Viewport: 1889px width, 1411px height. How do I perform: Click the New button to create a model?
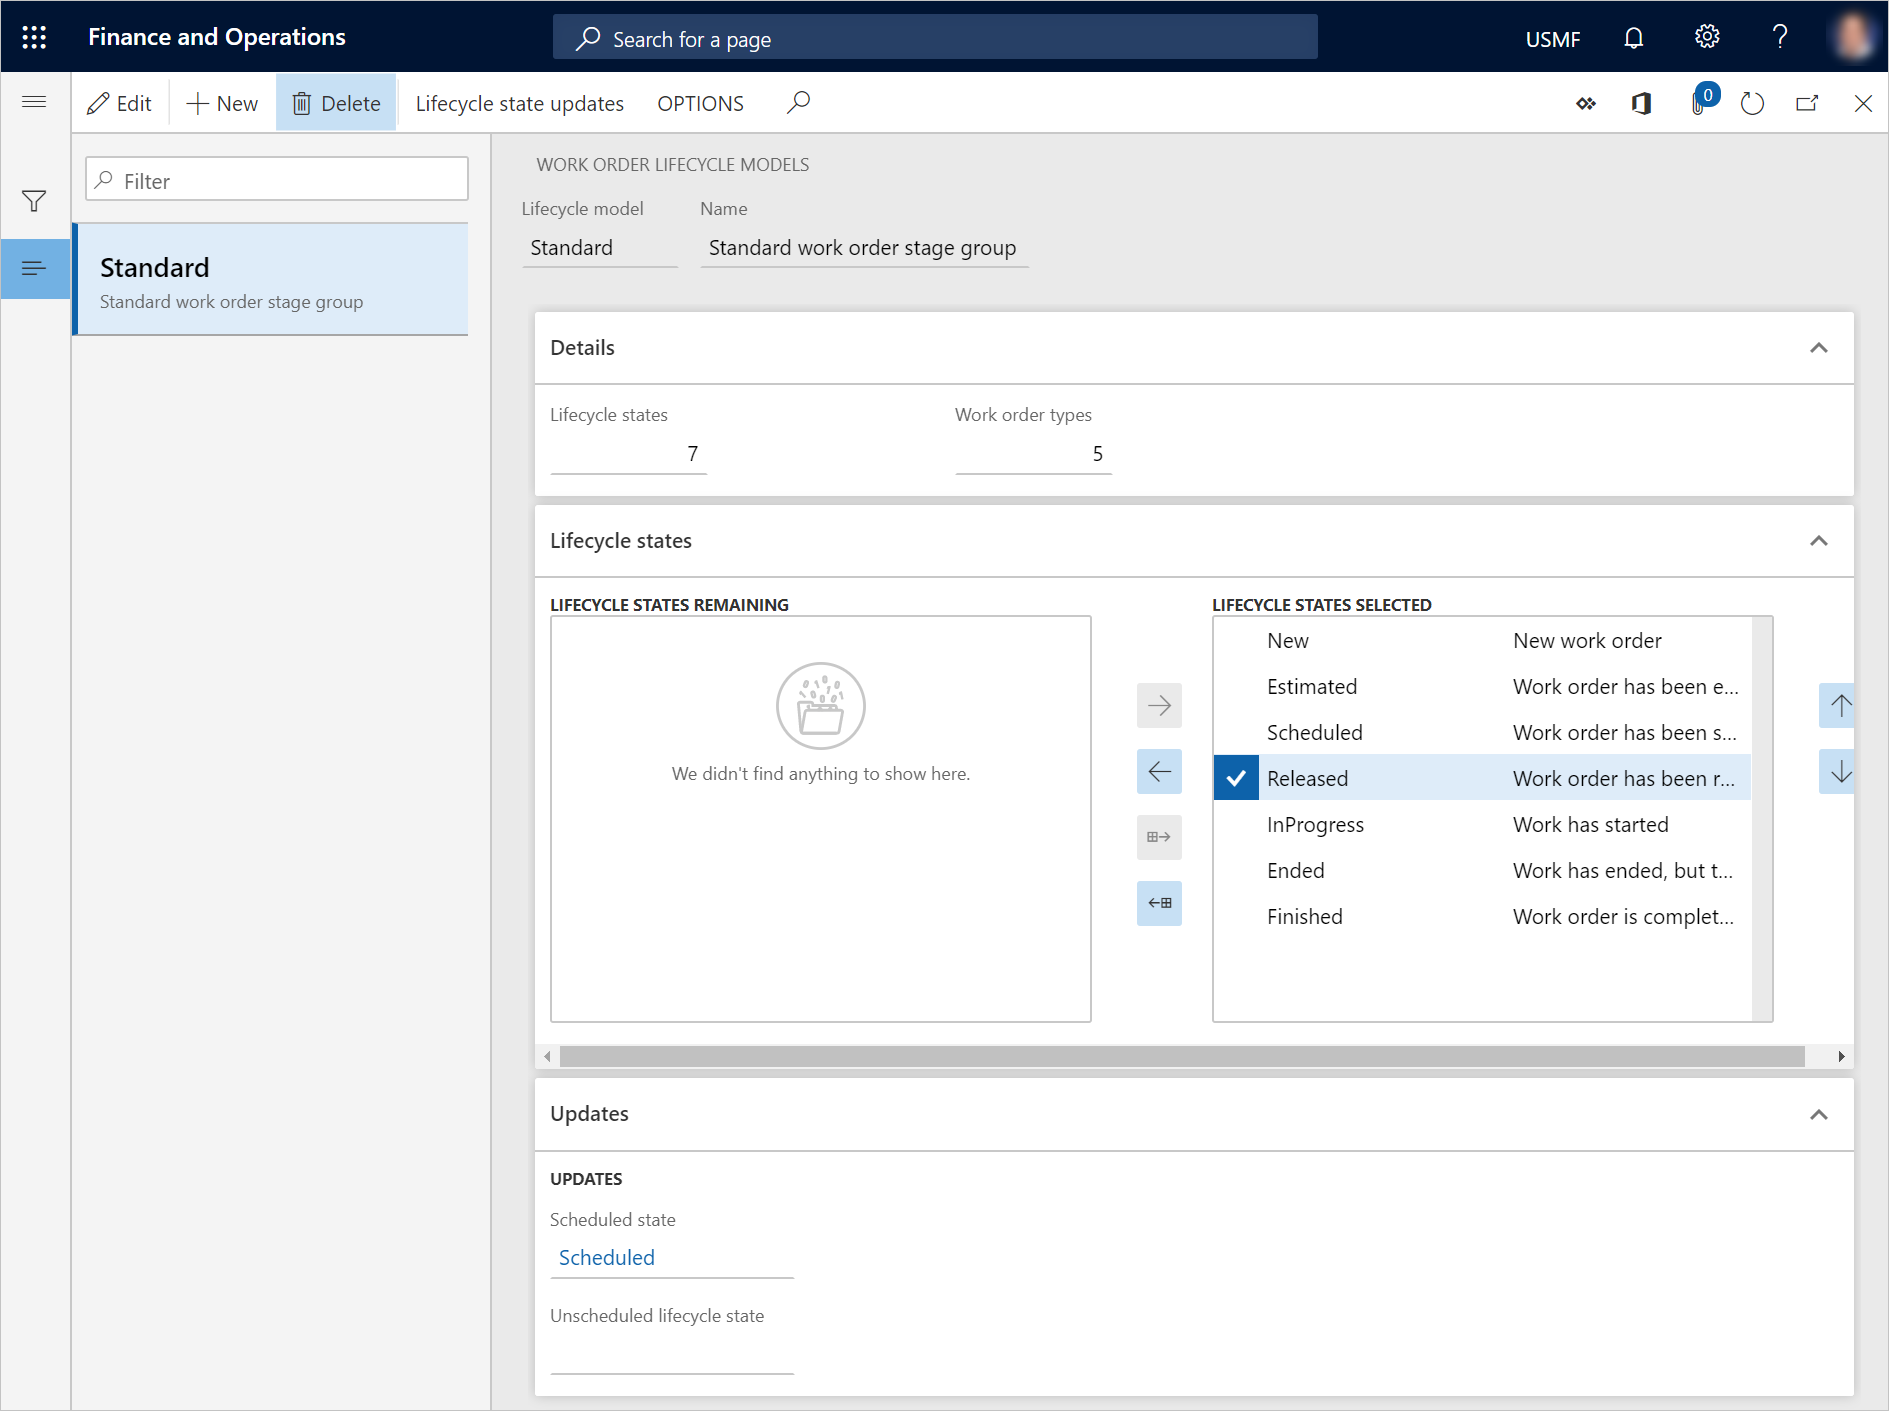(x=220, y=103)
